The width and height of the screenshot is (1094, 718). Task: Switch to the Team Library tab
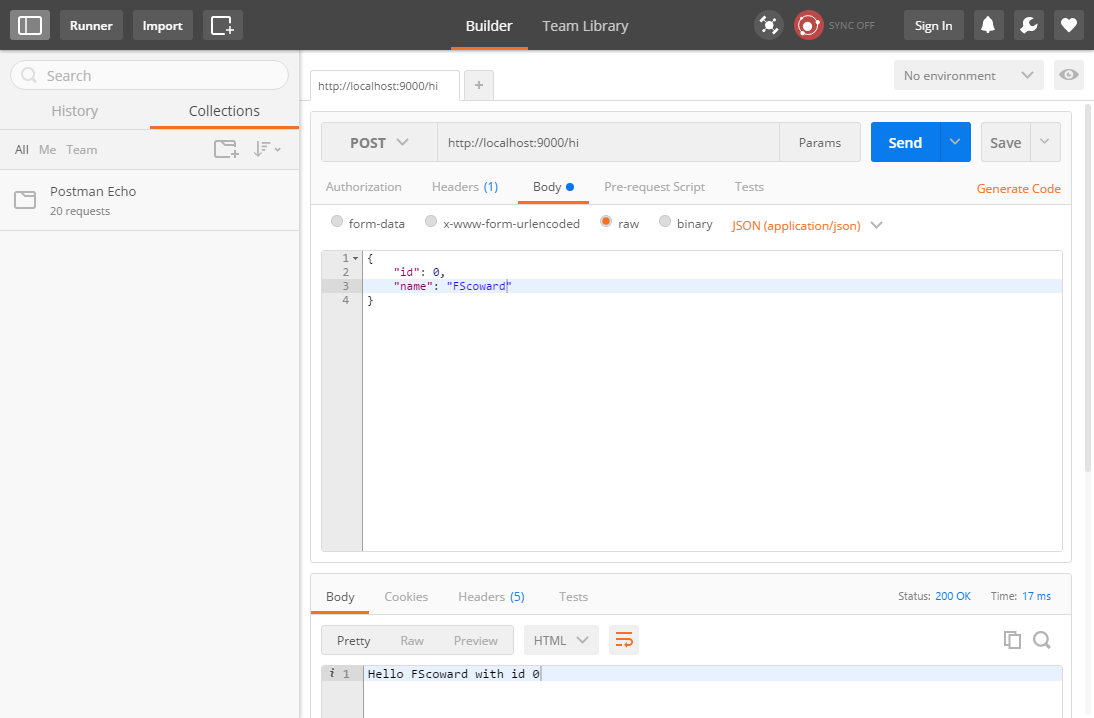click(585, 26)
